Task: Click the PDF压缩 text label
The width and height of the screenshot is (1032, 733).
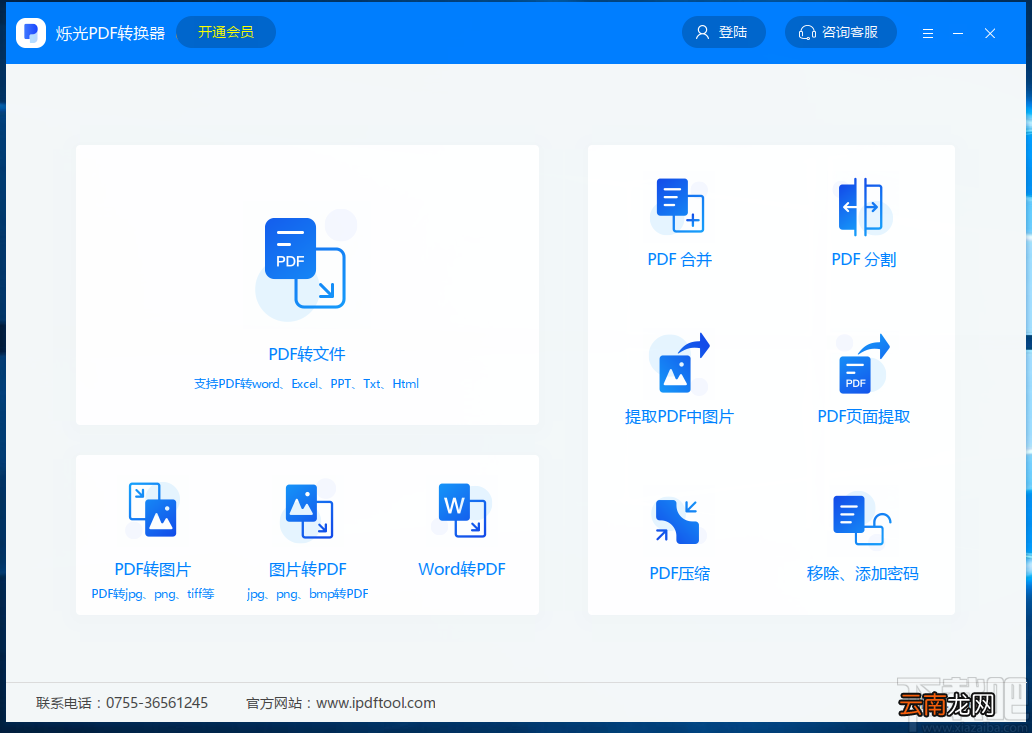Action: (x=680, y=573)
